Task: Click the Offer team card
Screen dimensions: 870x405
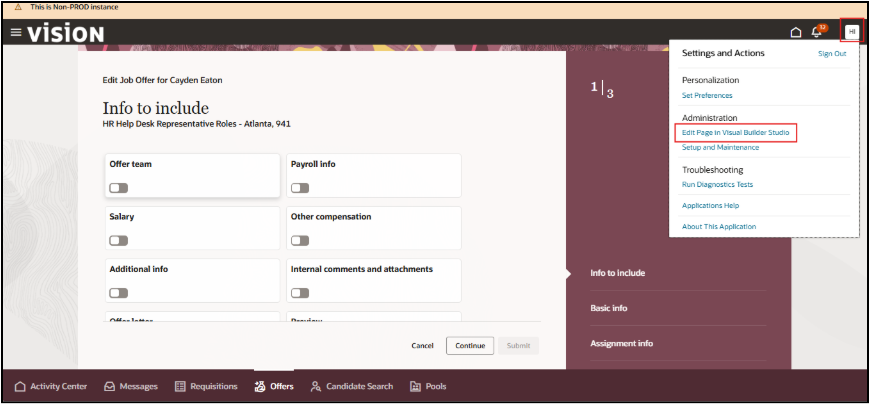Action: click(193, 175)
